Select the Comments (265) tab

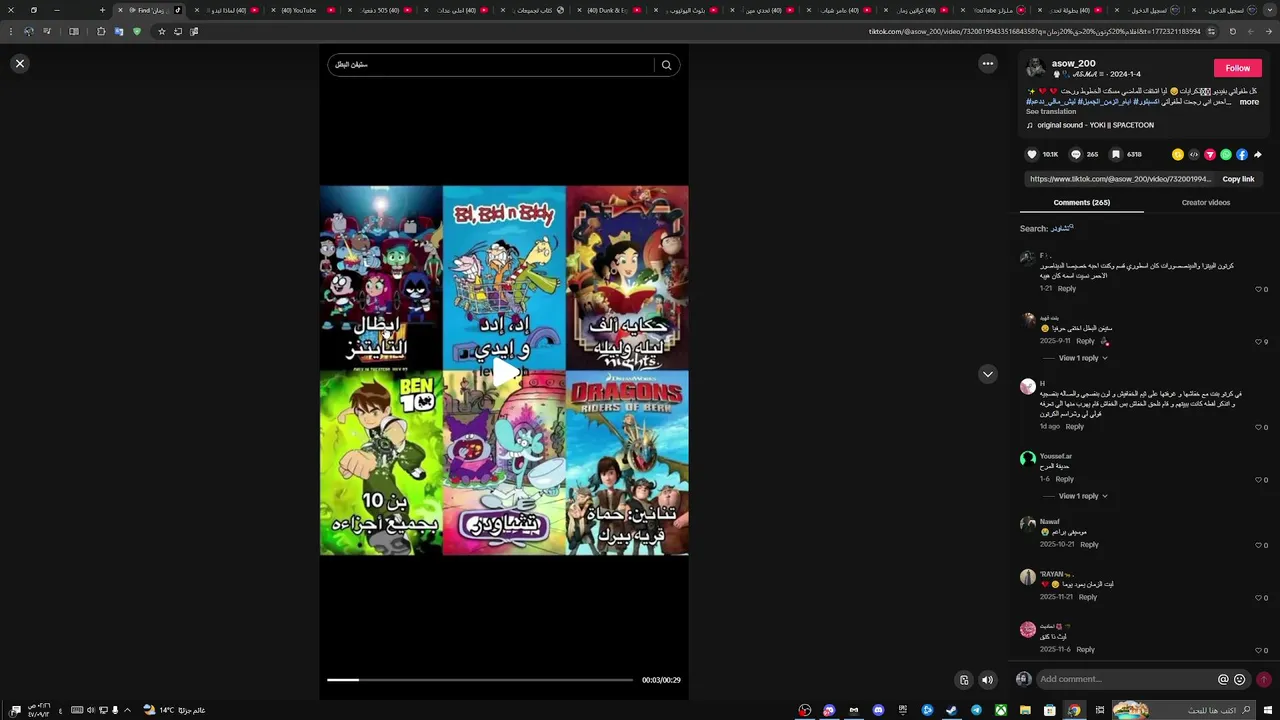tap(1082, 203)
